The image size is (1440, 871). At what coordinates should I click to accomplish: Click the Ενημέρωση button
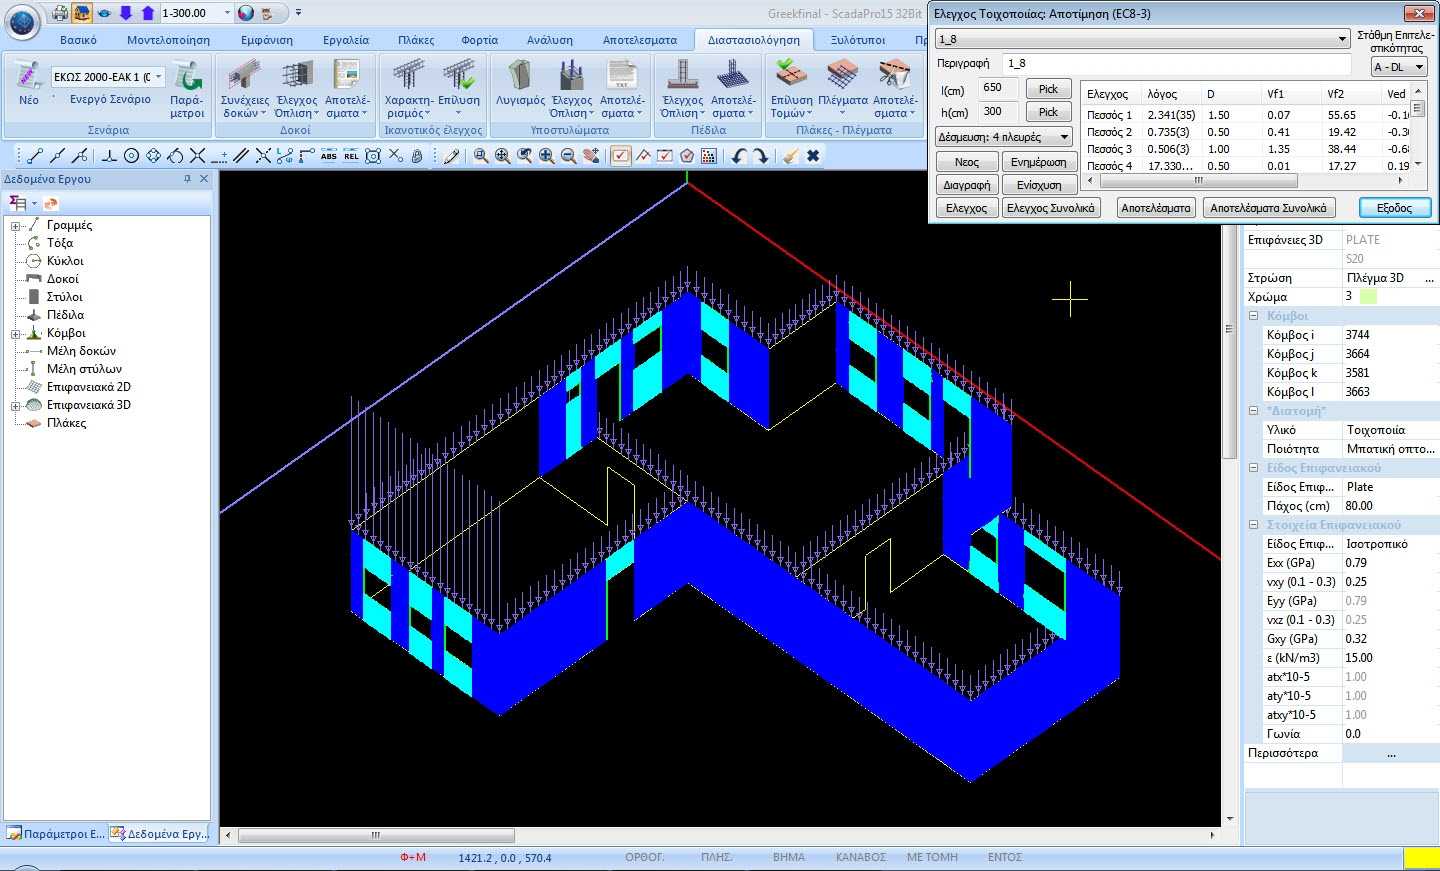pos(1039,162)
